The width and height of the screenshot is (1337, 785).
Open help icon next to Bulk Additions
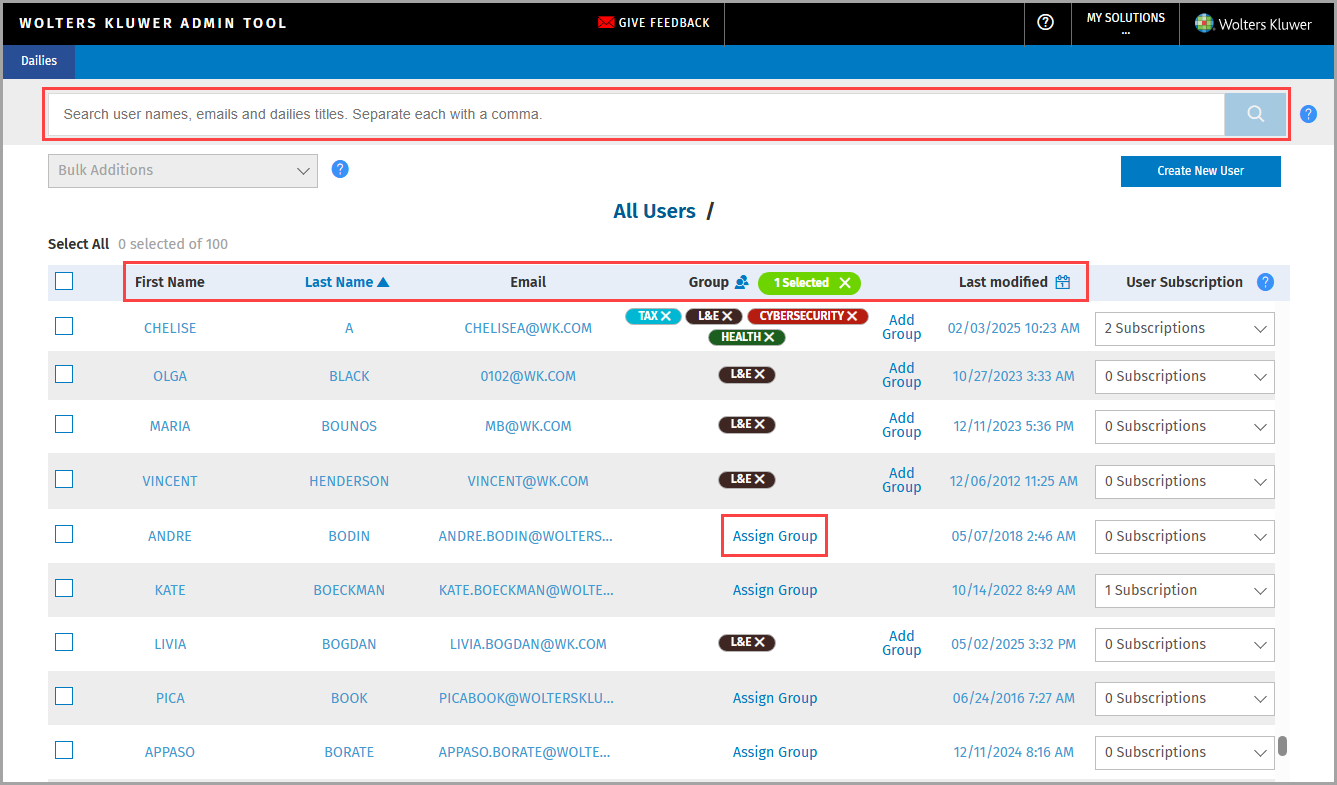tap(340, 169)
